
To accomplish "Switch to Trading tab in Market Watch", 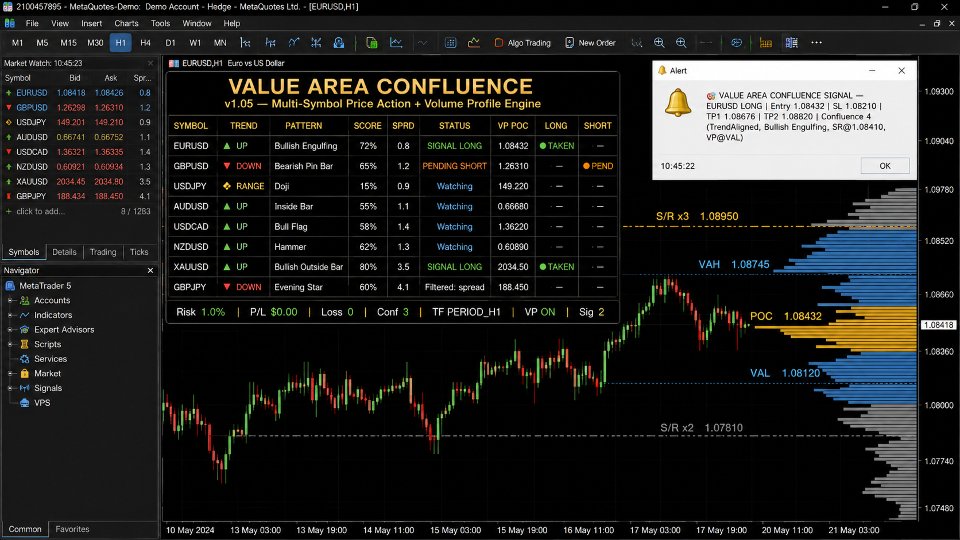I will click(103, 252).
